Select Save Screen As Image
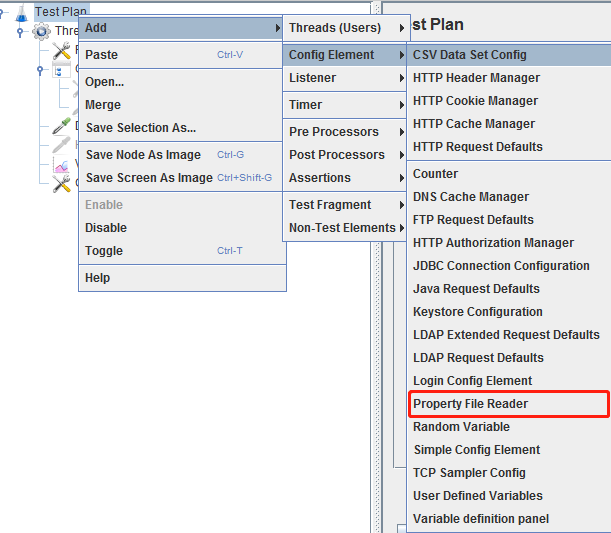Screen dimensions: 611x533 point(180,178)
